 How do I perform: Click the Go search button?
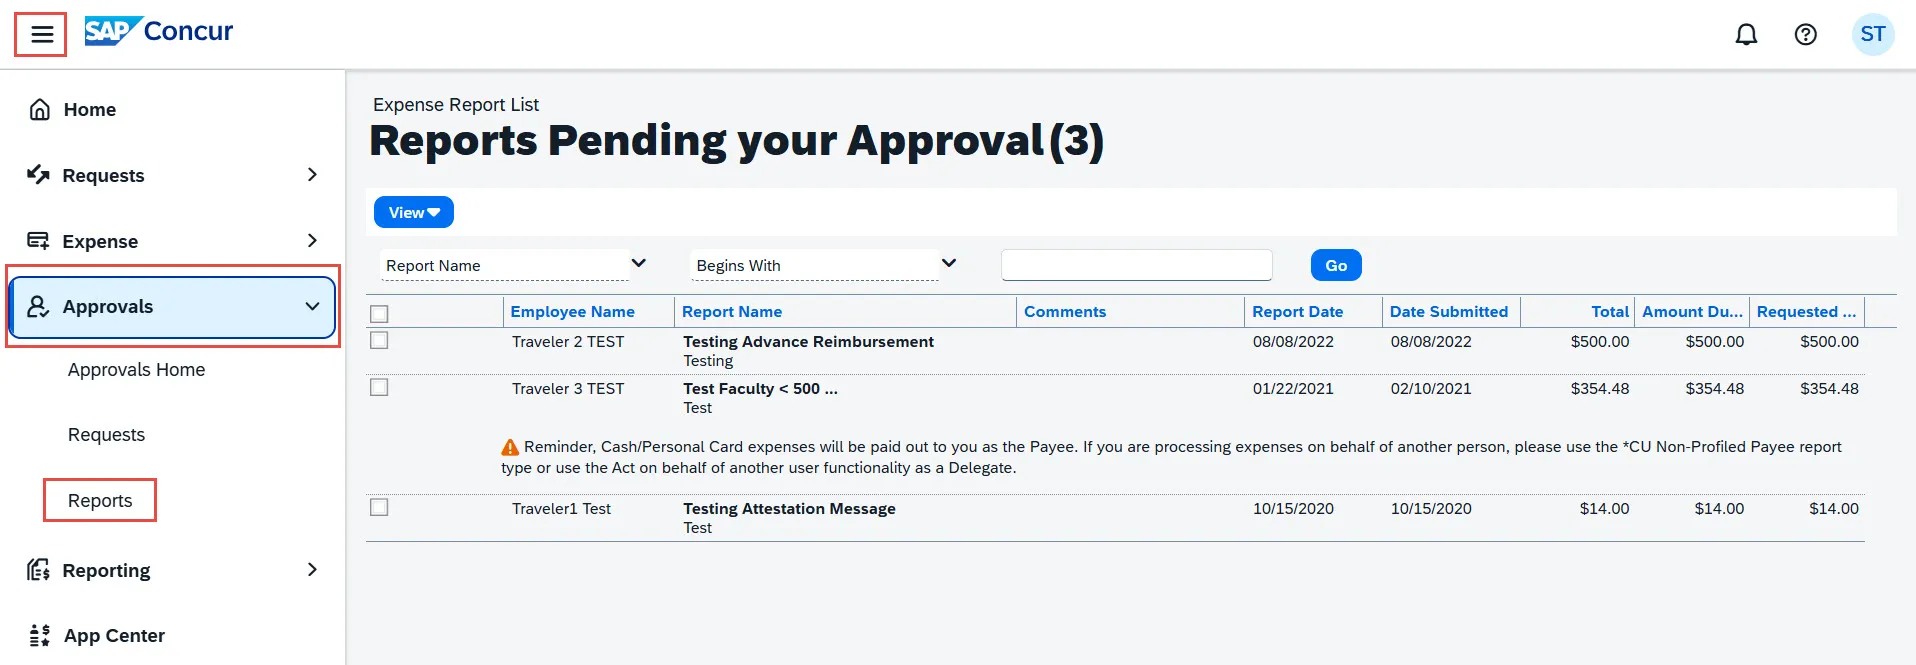pos(1336,265)
